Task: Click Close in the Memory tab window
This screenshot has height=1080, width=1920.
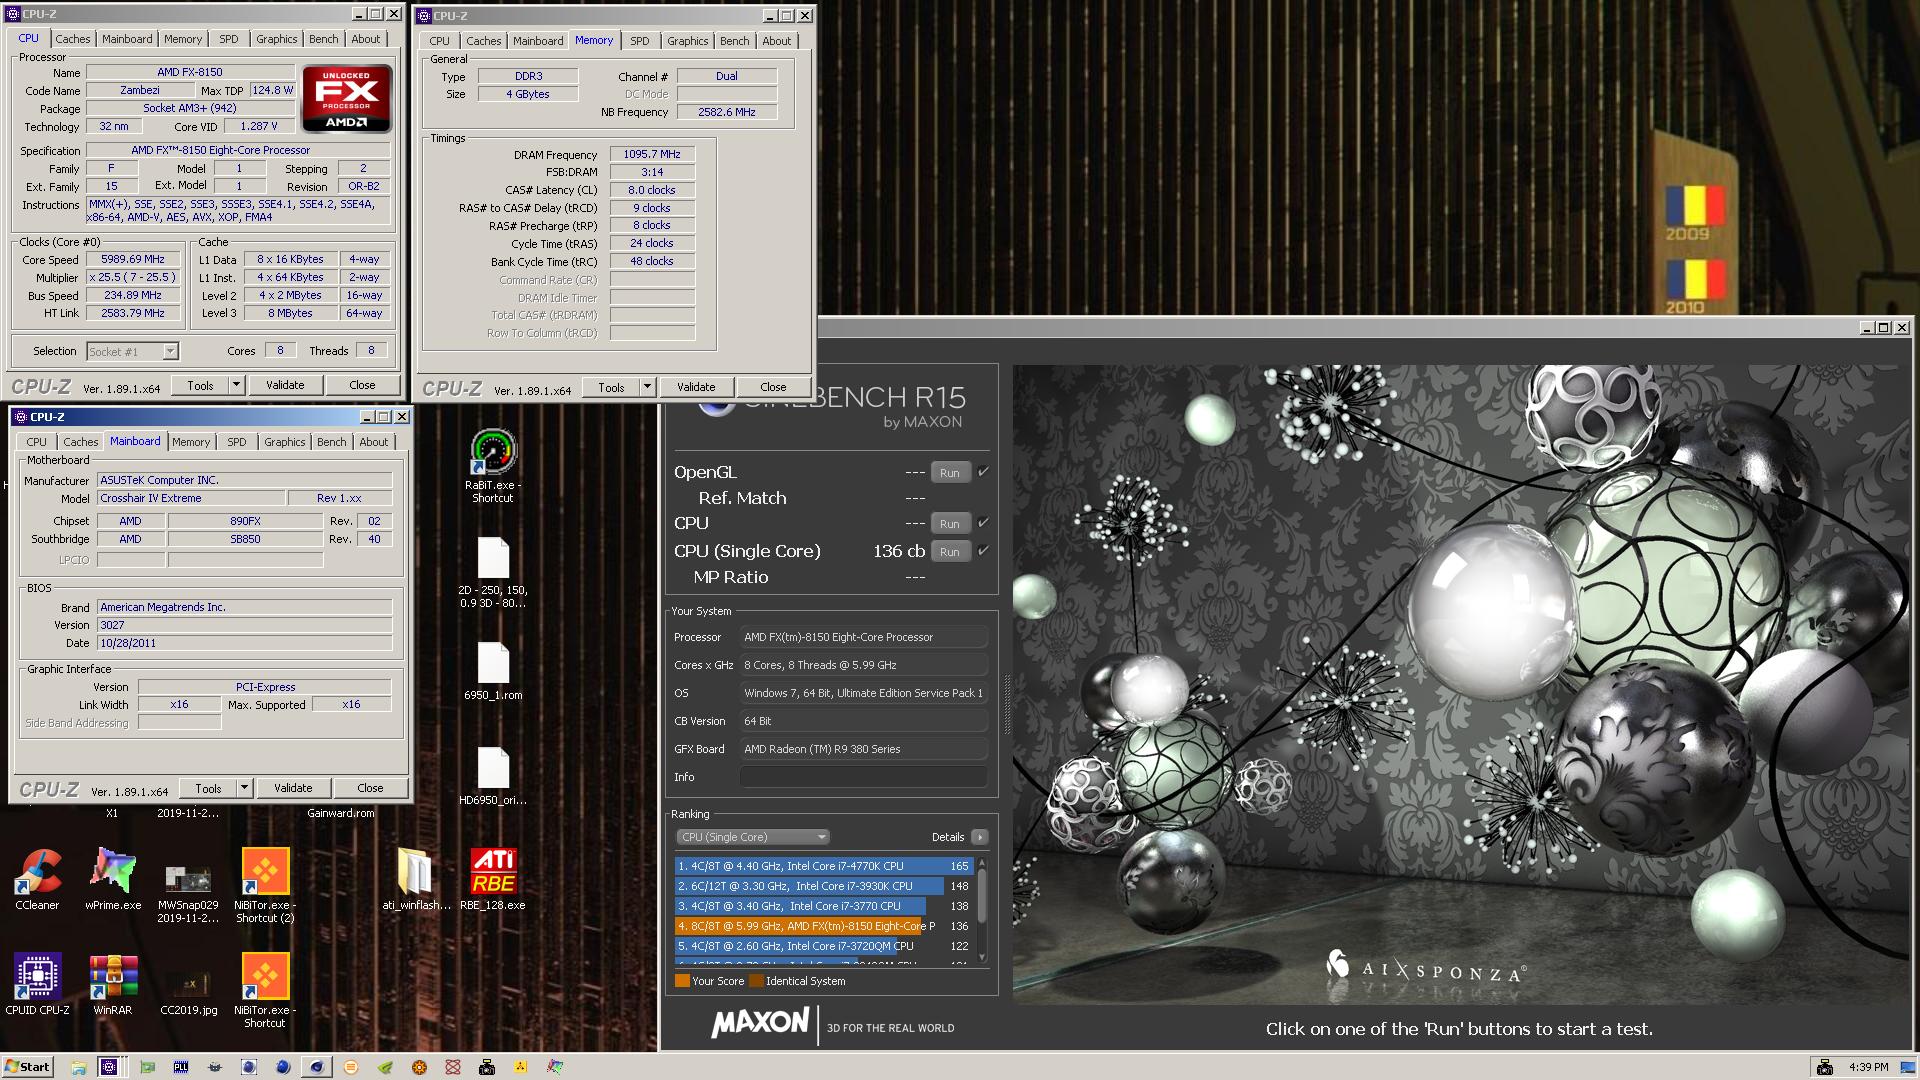Action: click(773, 387)
